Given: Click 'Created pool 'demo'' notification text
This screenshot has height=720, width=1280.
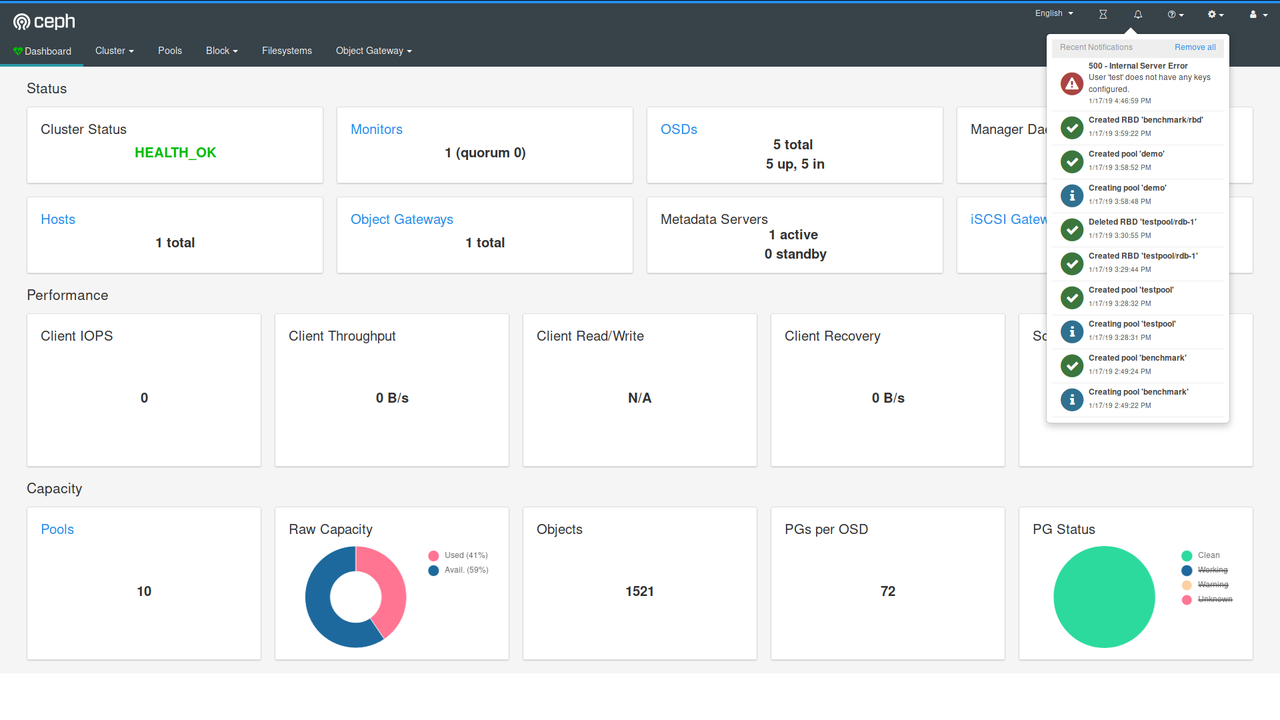Looking at the screenshot, I should 1127,154.
